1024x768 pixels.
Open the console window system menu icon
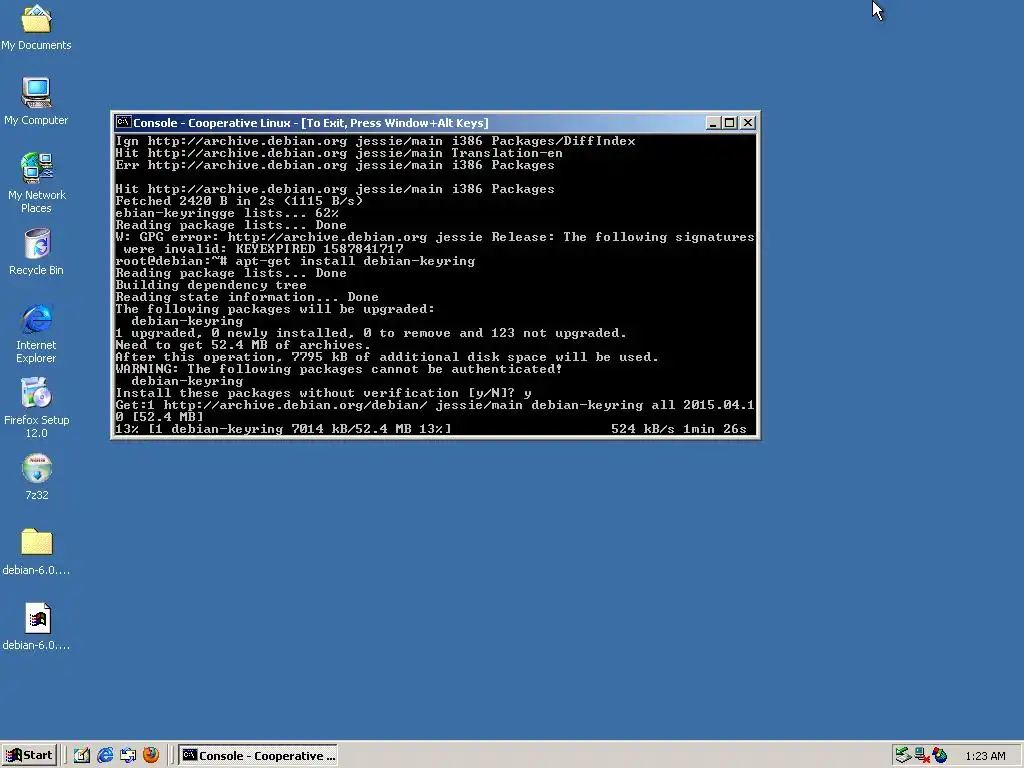point(122,122)
